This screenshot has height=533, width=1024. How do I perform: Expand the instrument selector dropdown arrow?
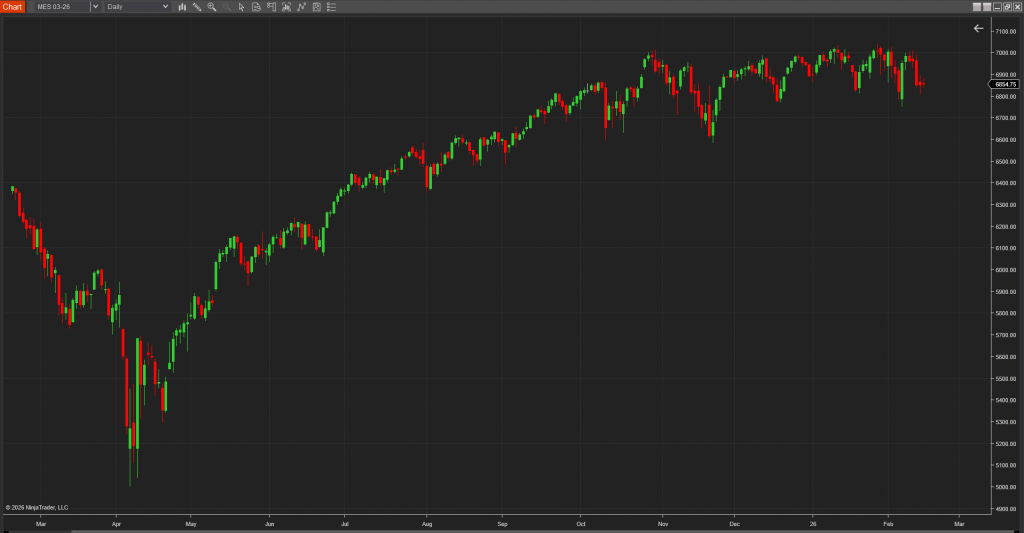[95, 7]
